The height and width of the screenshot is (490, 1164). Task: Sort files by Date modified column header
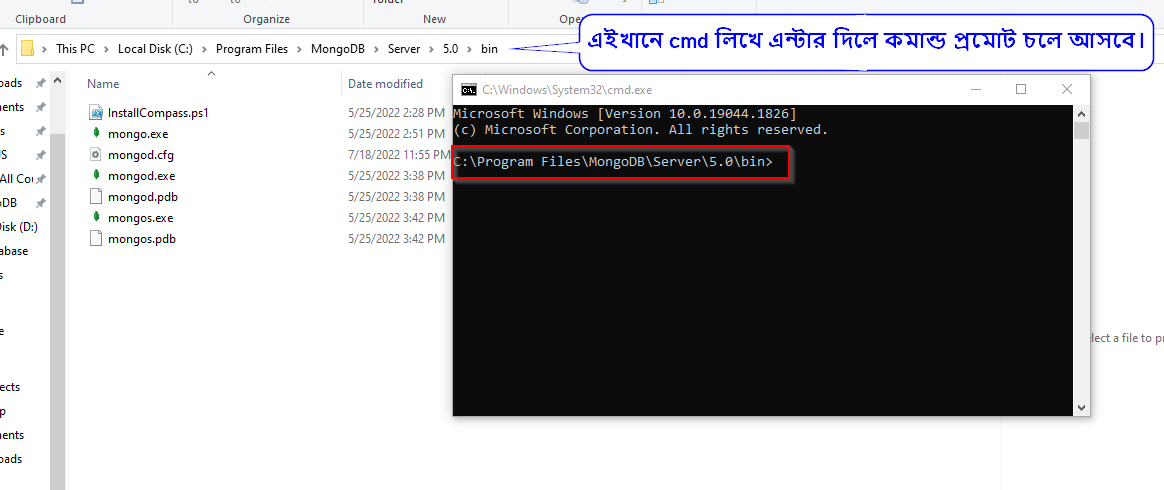tap(385, 84)
